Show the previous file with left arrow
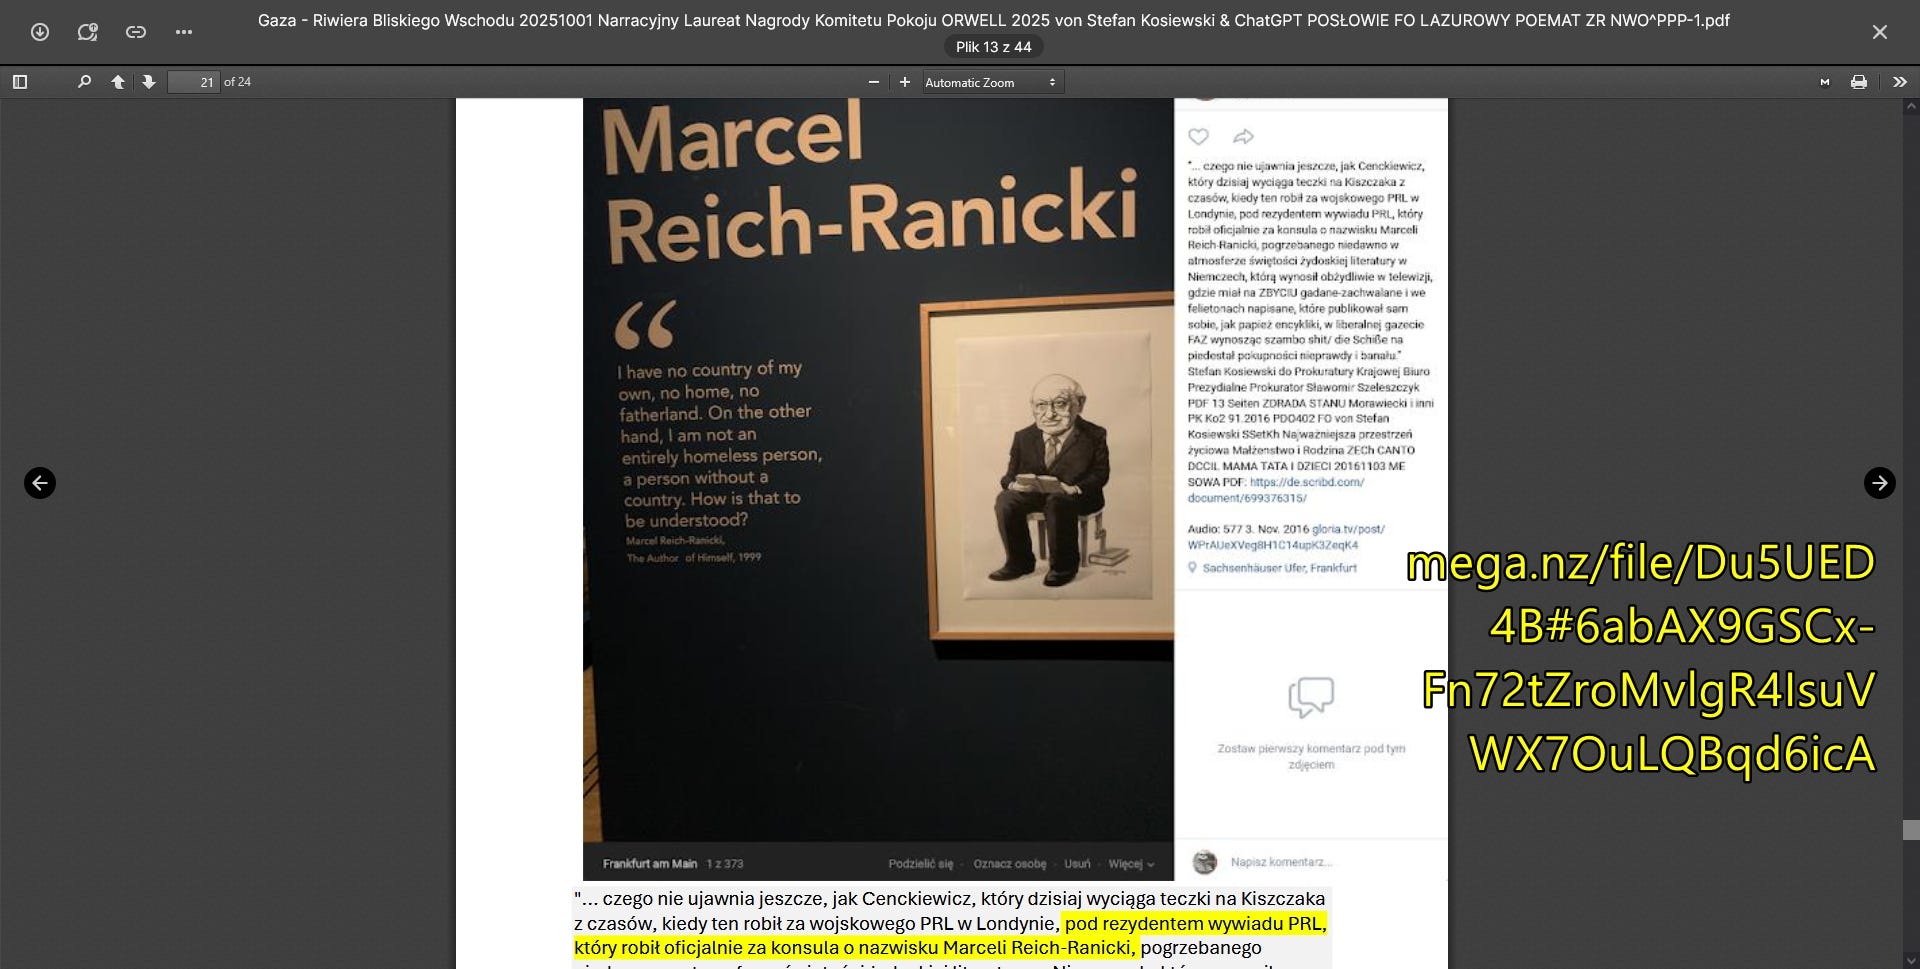The image size is (1920, 969). [x=40, y=483]
